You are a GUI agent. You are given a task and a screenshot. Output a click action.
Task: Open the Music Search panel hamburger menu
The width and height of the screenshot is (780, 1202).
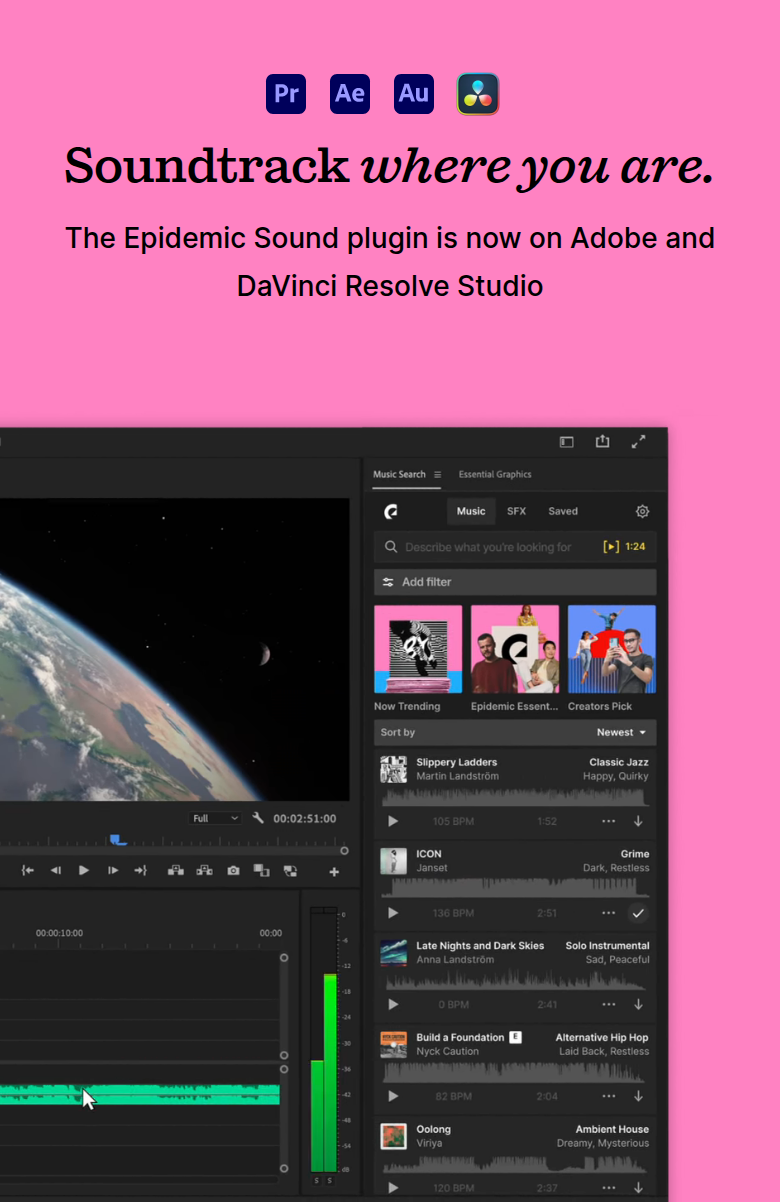pyautogui.click(x=437, y=474)
